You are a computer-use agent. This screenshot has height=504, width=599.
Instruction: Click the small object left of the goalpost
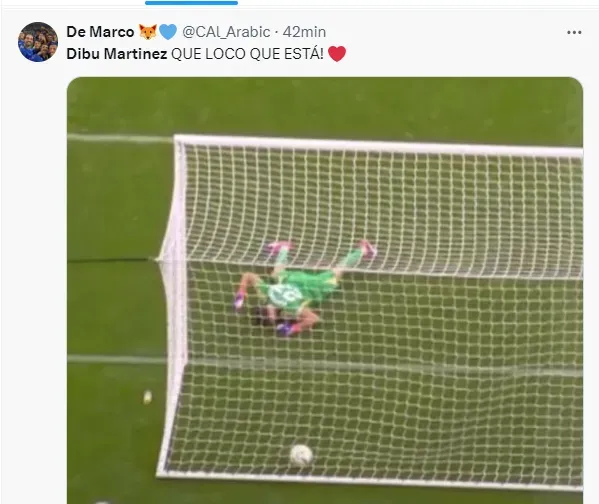click(x=147, y=397)
